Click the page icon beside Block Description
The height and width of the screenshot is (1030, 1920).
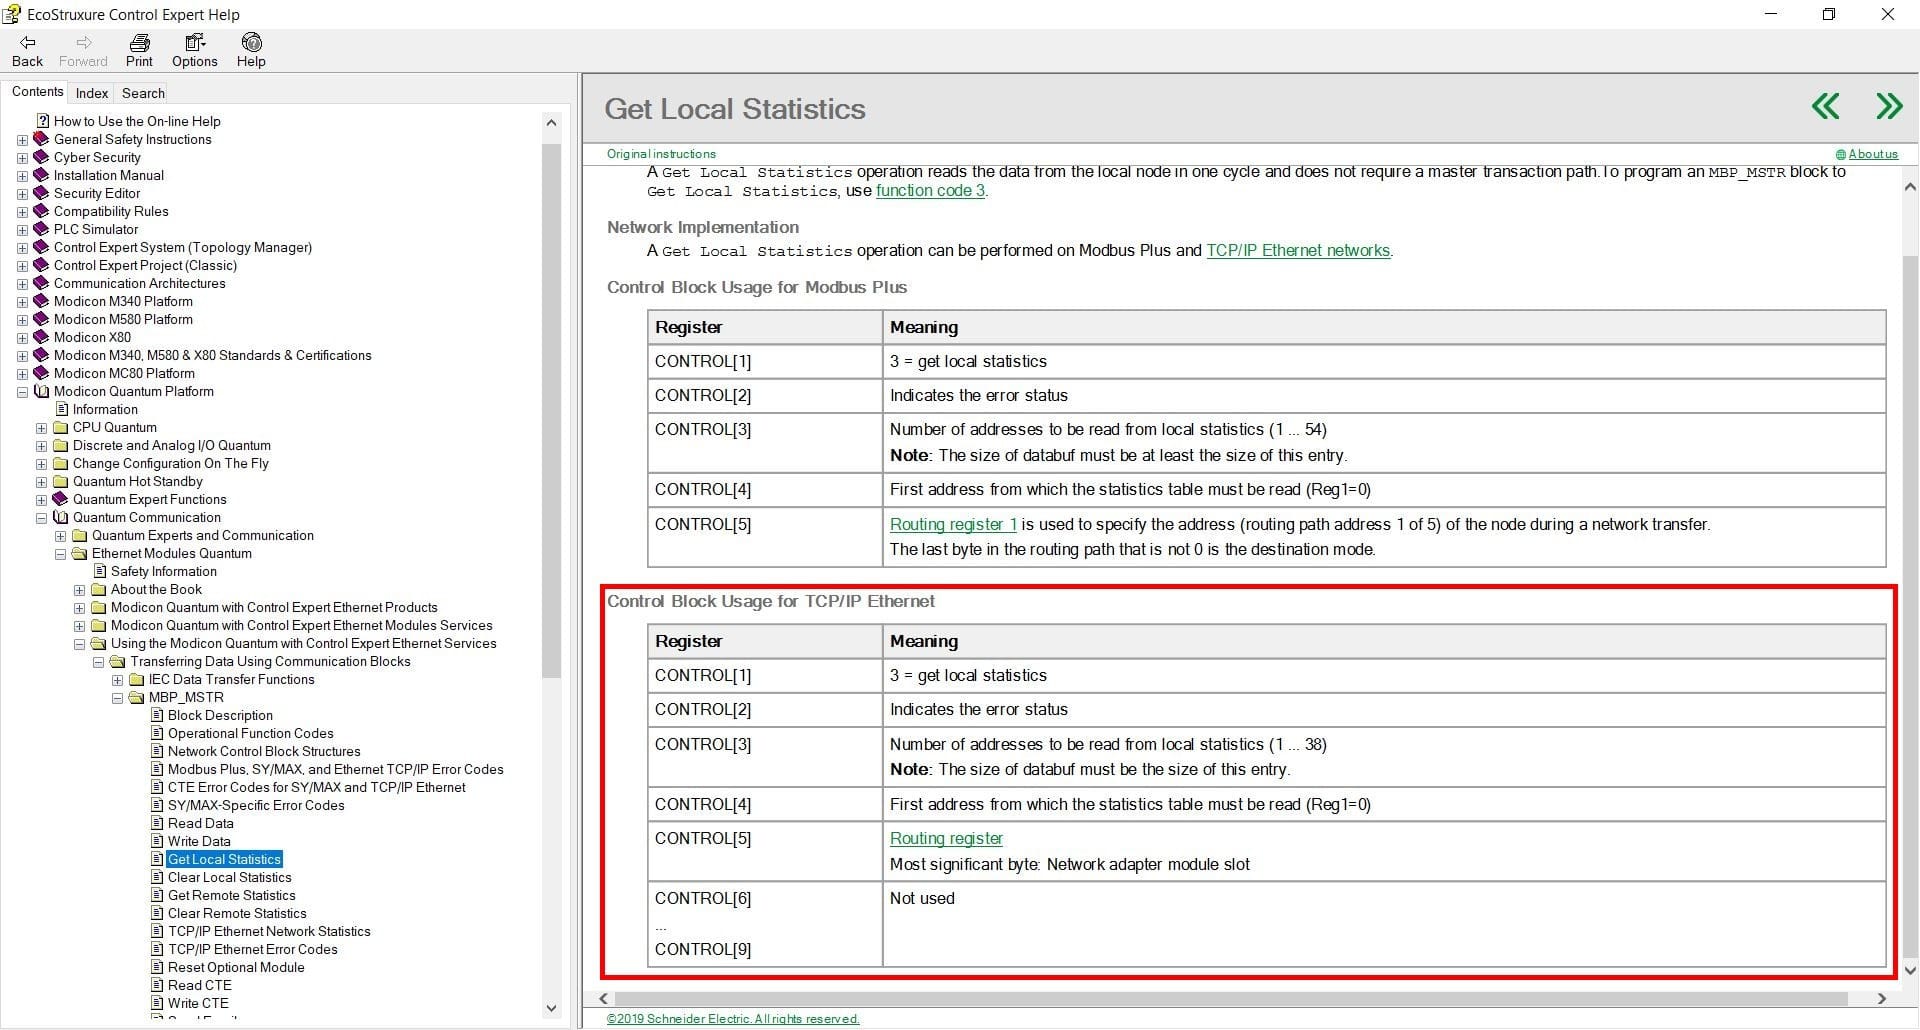point(157,715)
